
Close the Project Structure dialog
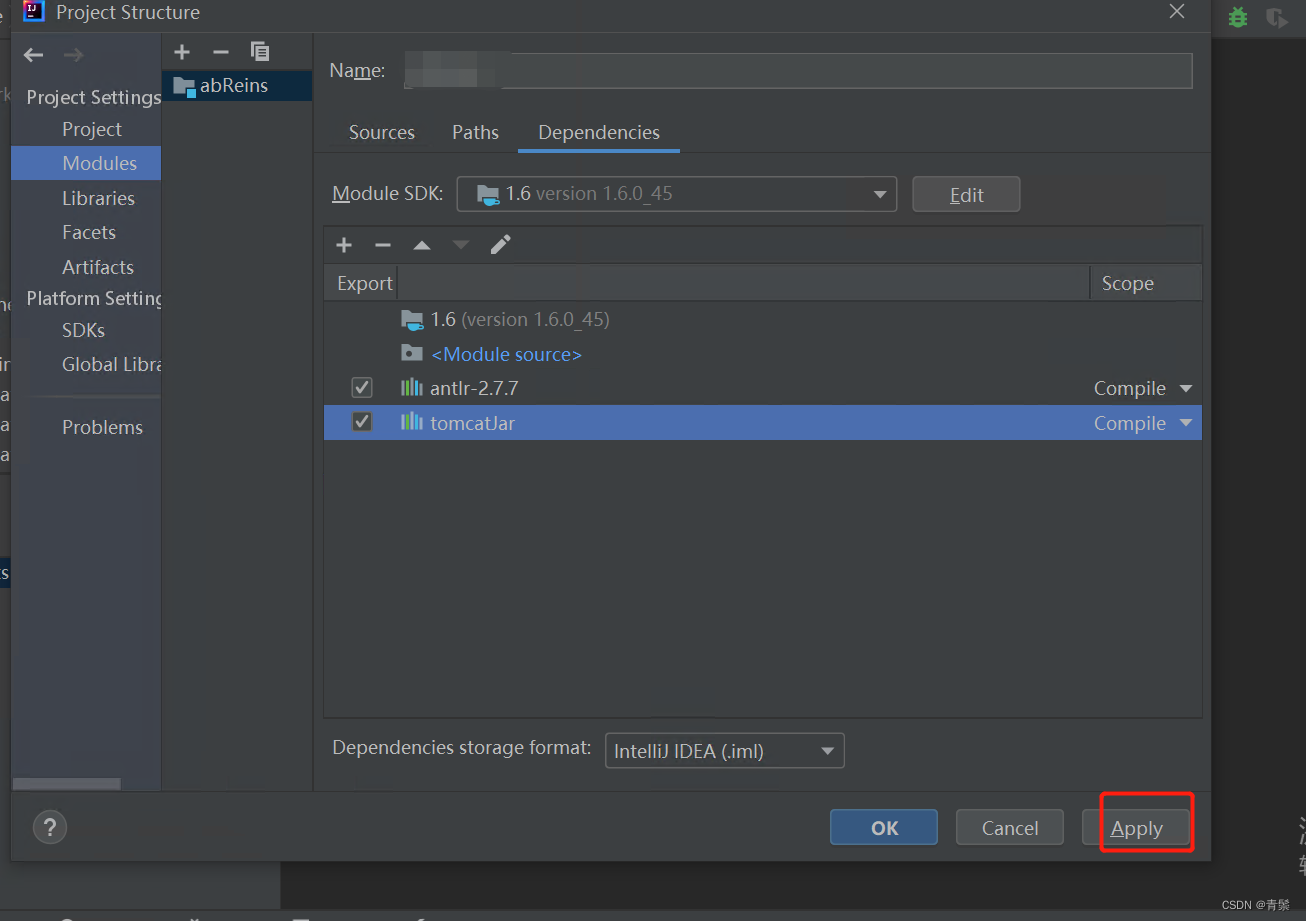[1177, 12]
